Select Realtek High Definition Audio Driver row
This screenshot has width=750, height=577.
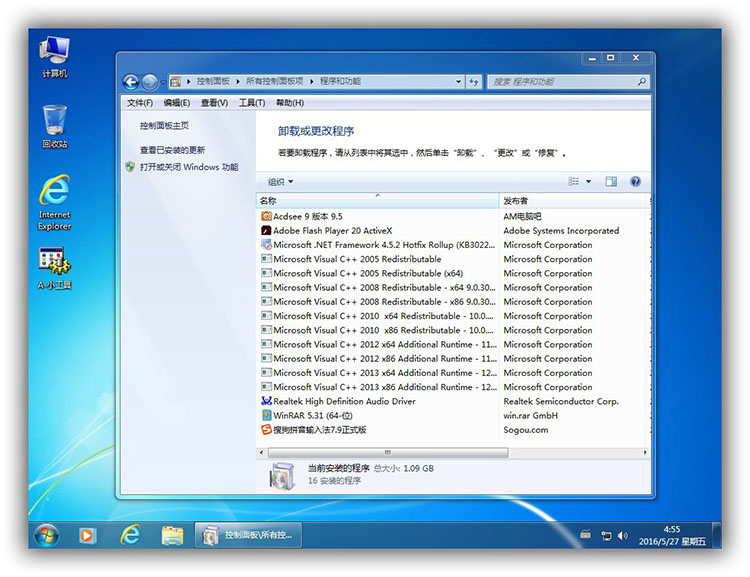point(338,401)
